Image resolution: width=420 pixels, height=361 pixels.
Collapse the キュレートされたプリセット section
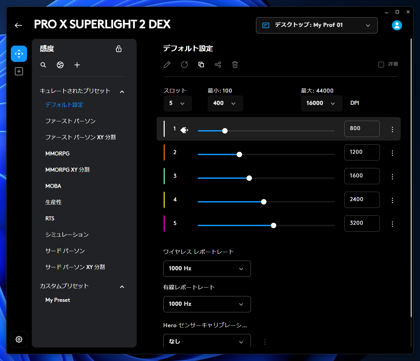122,92
